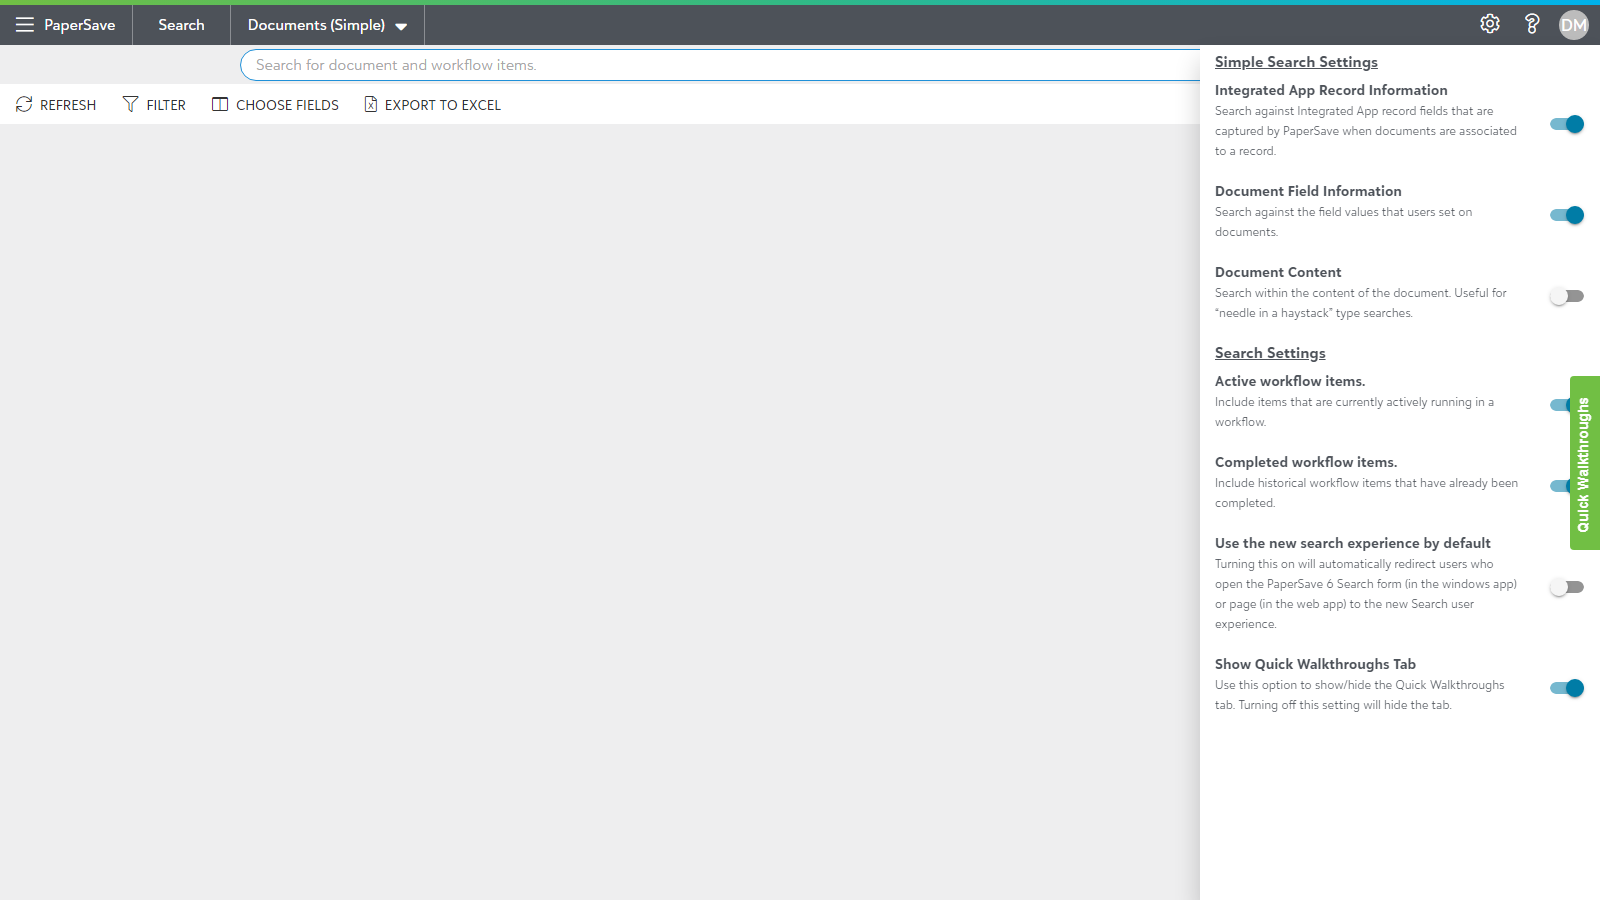Click the Refresh icon
The width and height of the screenshot is (1600, 900).
point(24,105)
